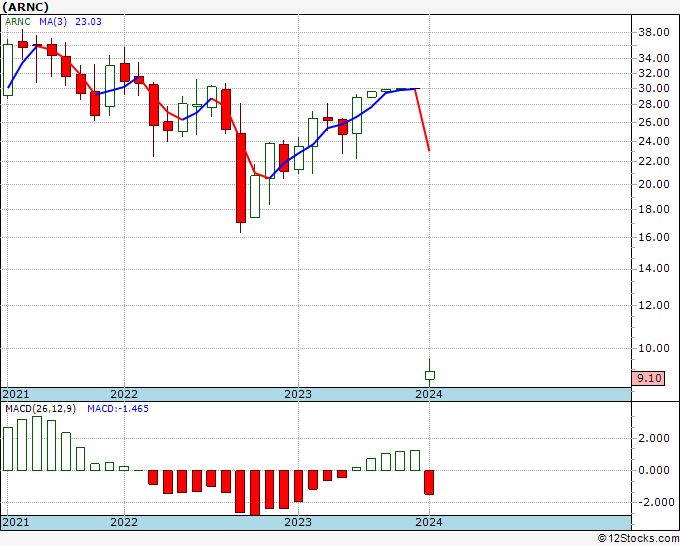Viewport: 680px width, 546px height.
Task: Select the 9.10 current price tag
Action: [x=648, y=378]
